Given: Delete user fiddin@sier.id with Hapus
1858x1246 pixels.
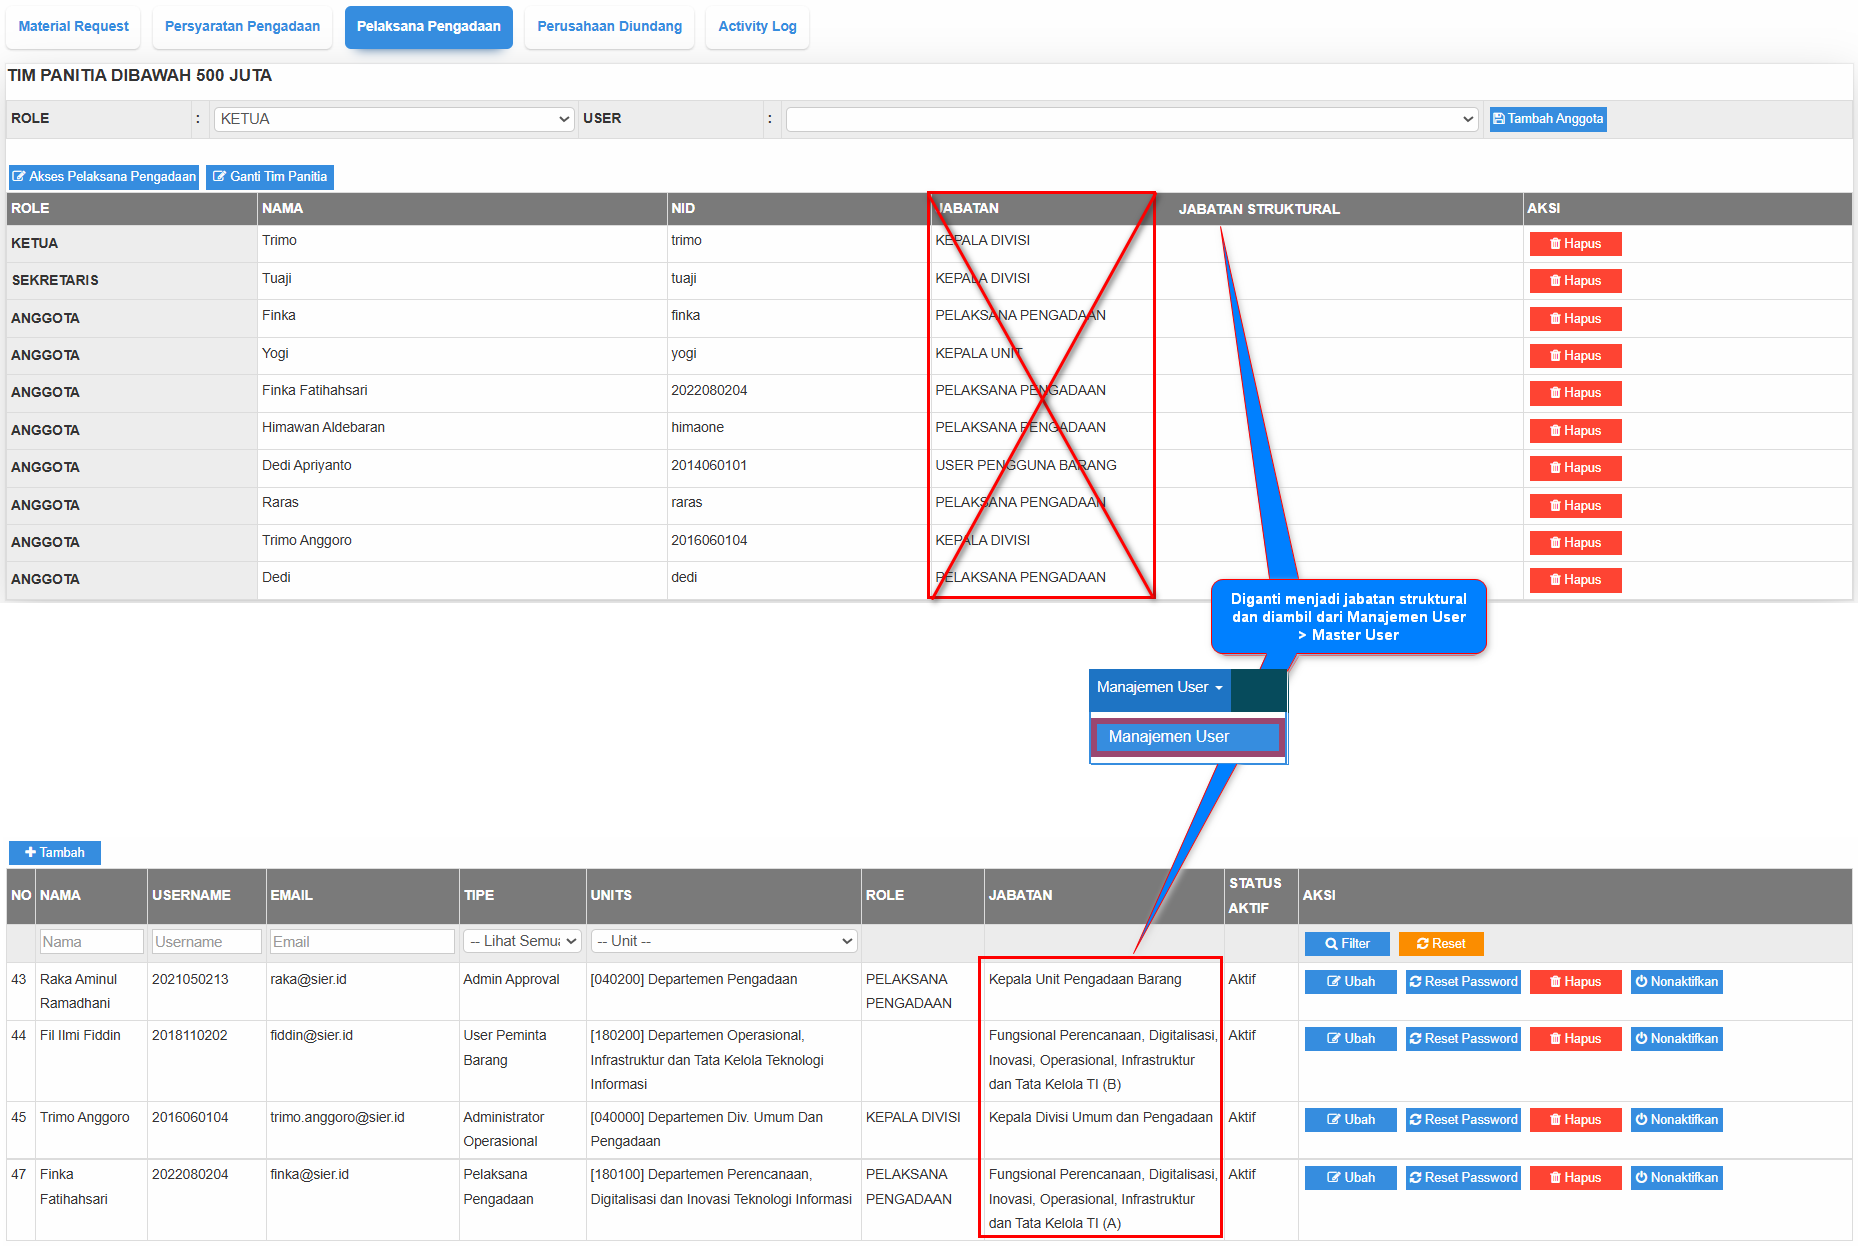Looking at the screenshot, I should pos(1575,1039).
